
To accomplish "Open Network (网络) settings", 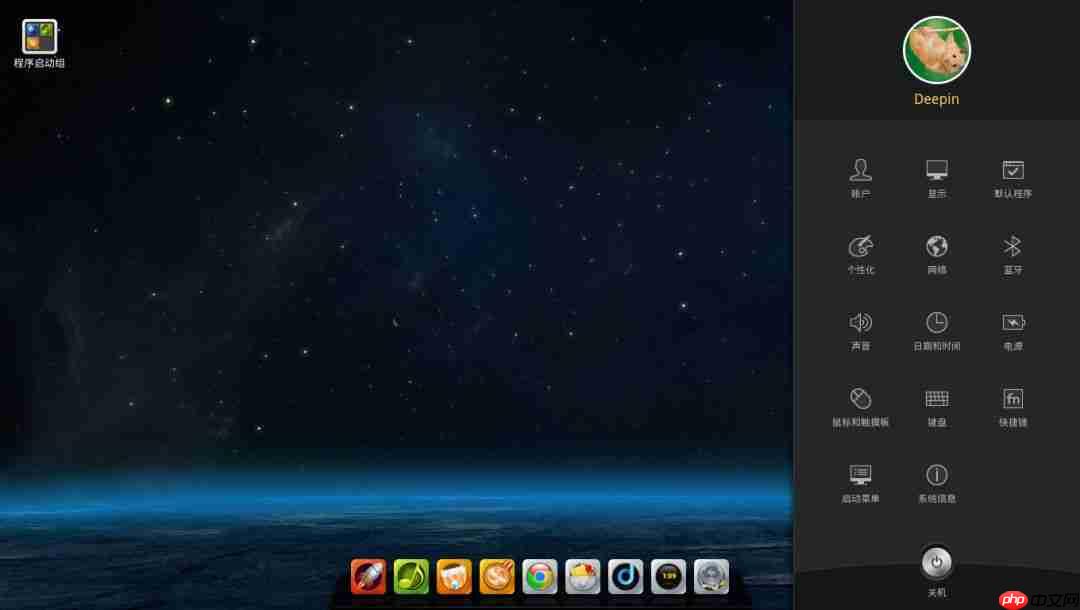I will click(x=936, y=253).
